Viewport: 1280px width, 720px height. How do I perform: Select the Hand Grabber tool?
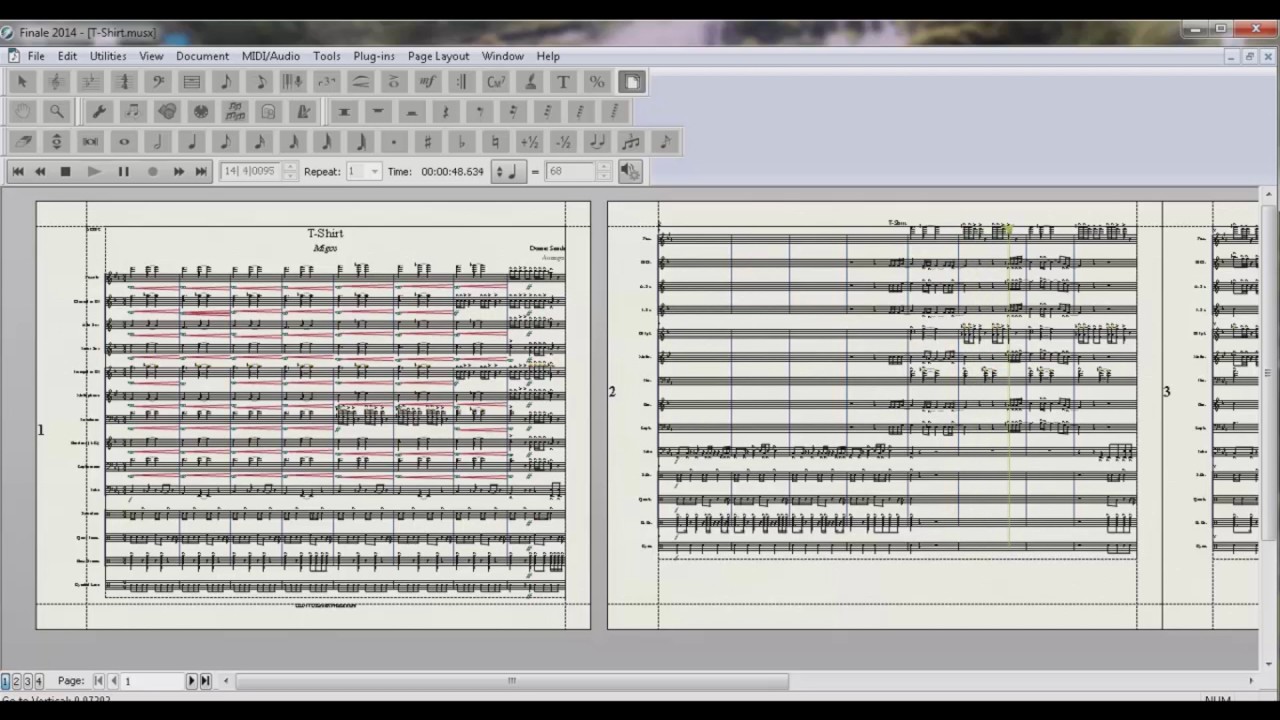[22, 112]
